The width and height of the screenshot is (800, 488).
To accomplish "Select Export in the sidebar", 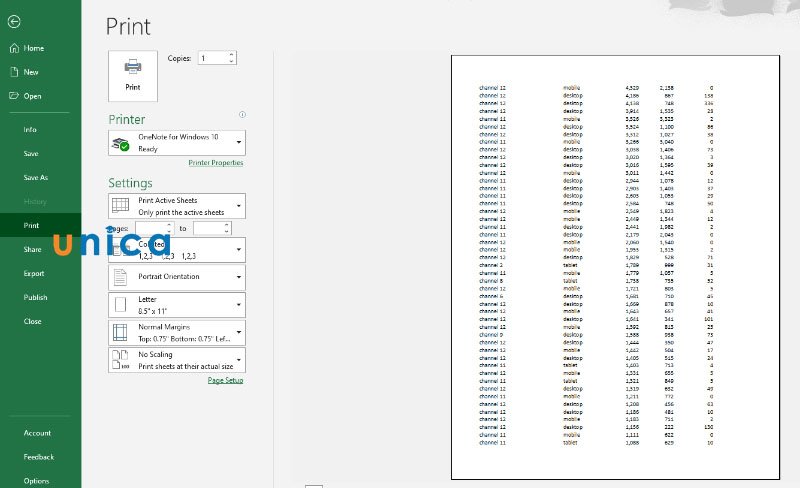I will coord(34,274).
